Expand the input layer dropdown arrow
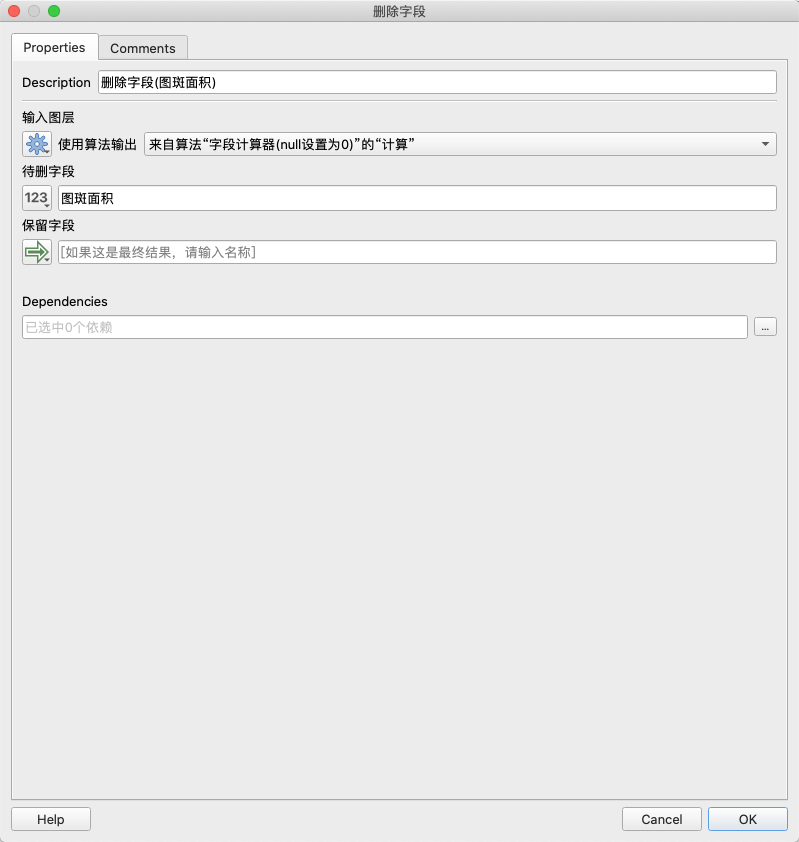Screen dimensions: 799x842 click(x=765, y=144)
